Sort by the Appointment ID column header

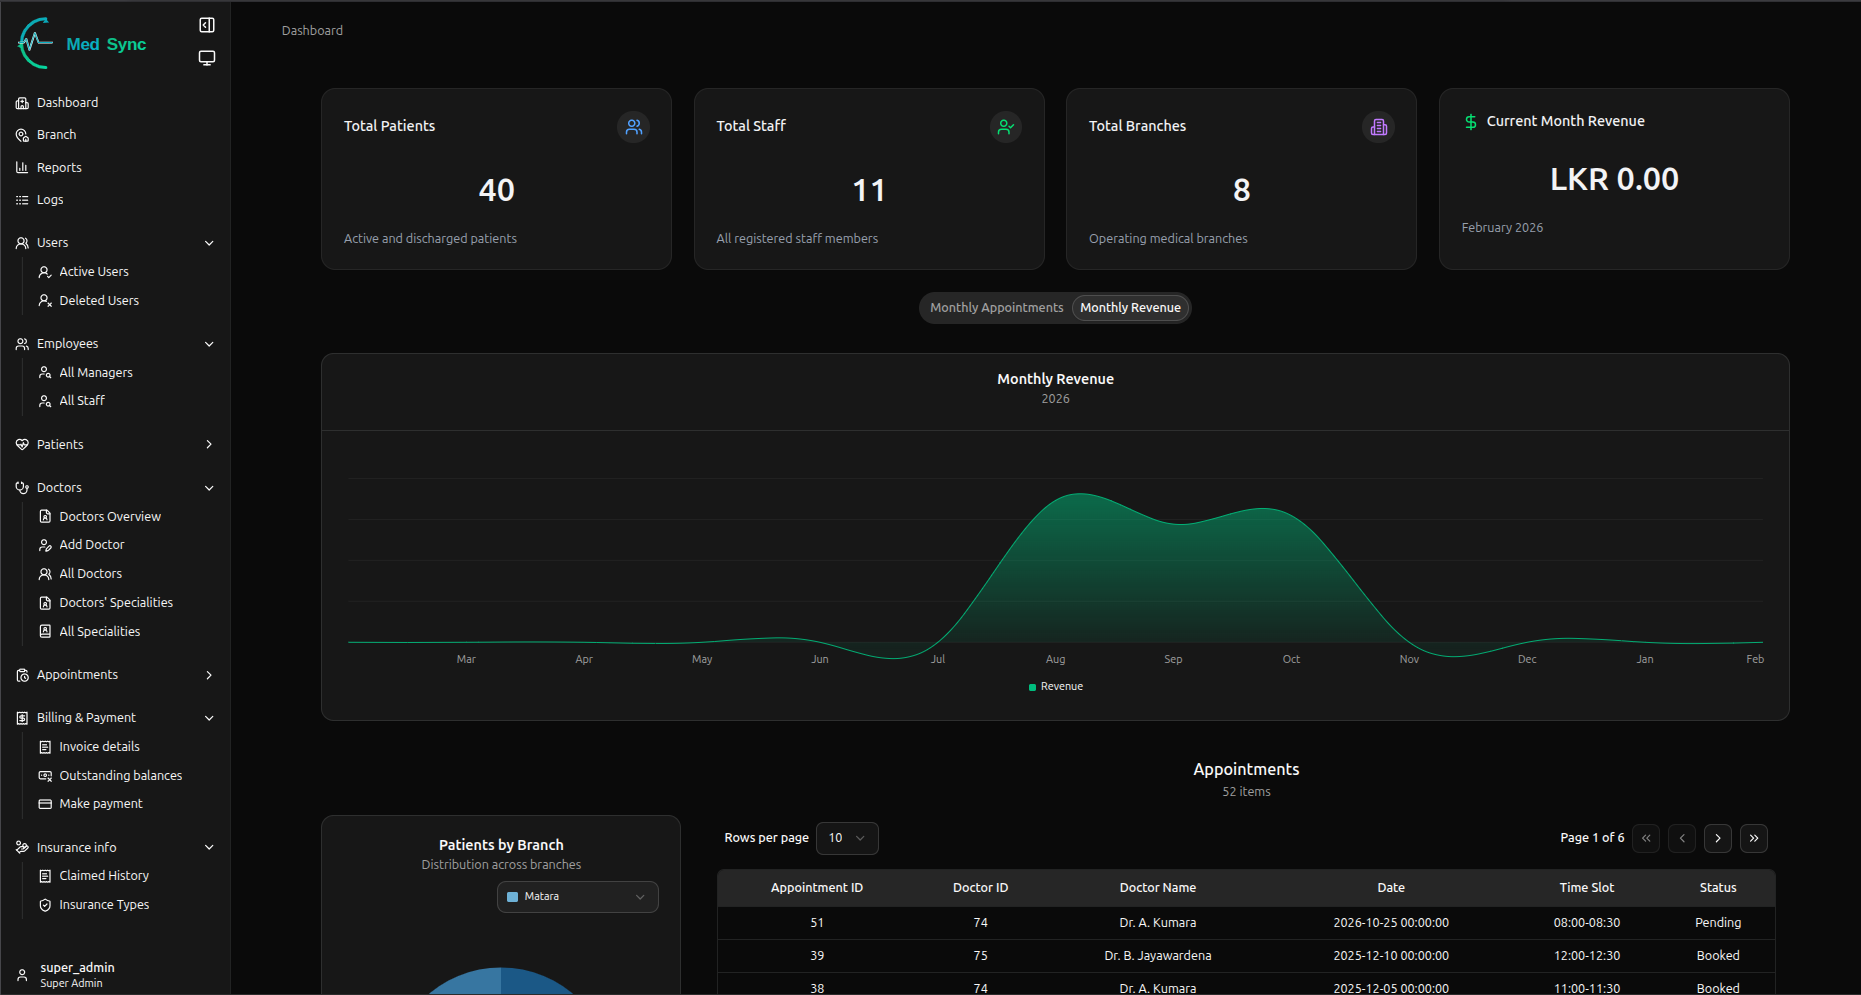[816, 888]
